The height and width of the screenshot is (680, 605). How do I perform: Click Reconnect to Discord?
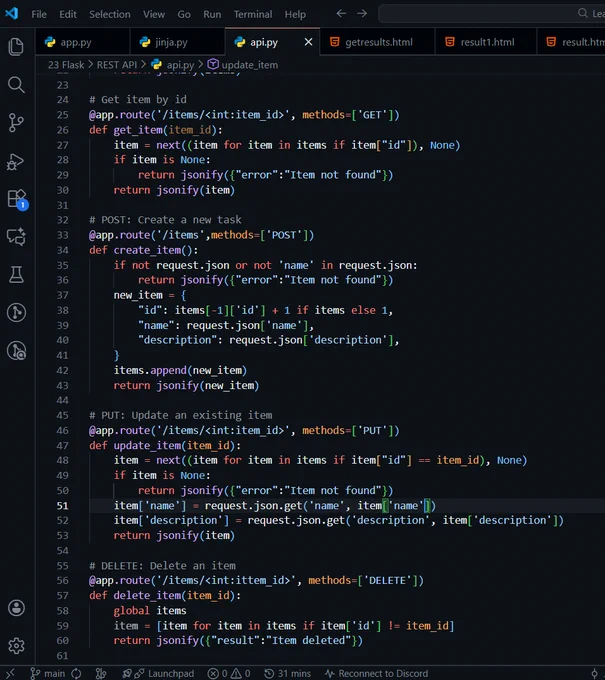(377, 673)
